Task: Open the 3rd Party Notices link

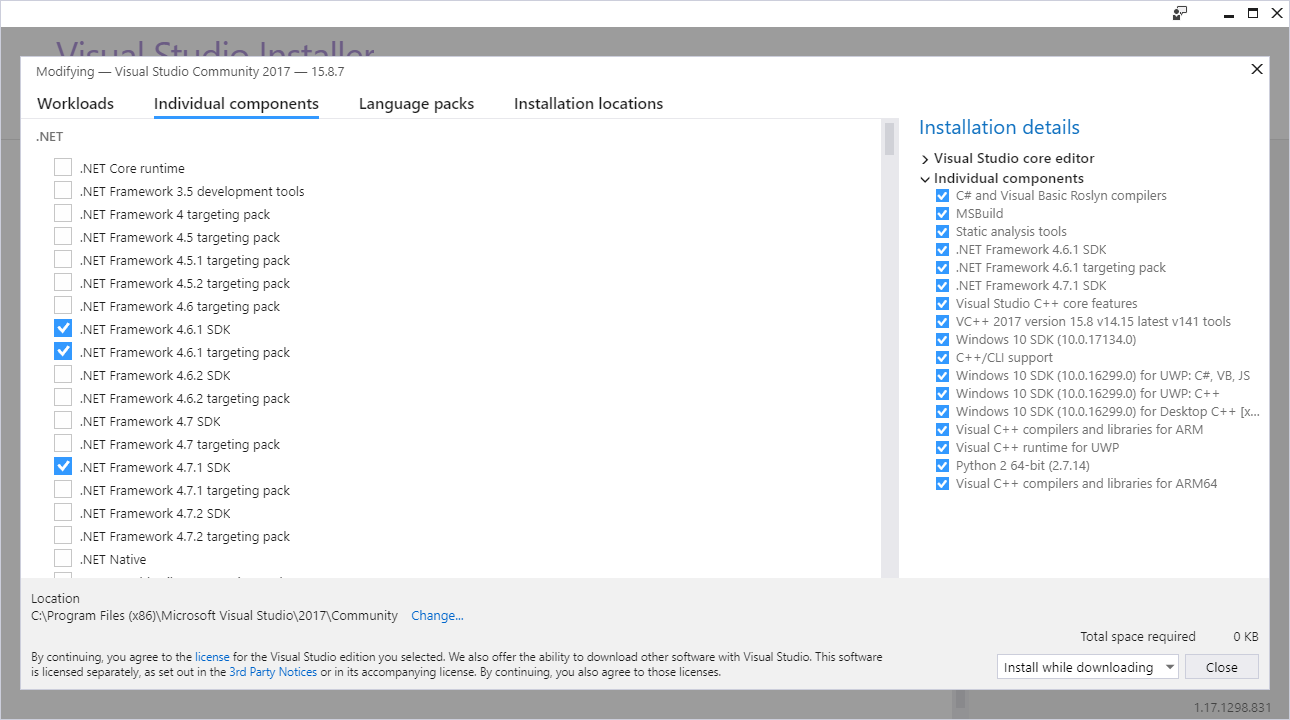Action: click(272, 672)
